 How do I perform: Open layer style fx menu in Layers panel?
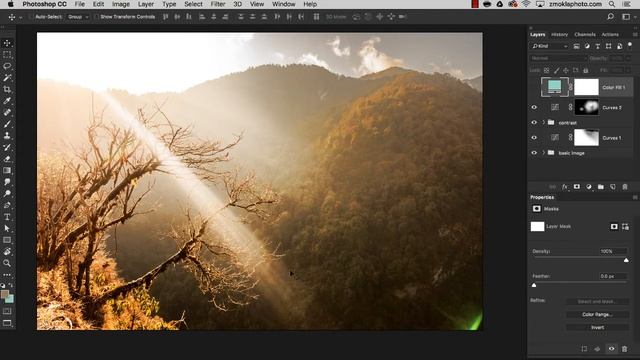[x=564, y=187]
